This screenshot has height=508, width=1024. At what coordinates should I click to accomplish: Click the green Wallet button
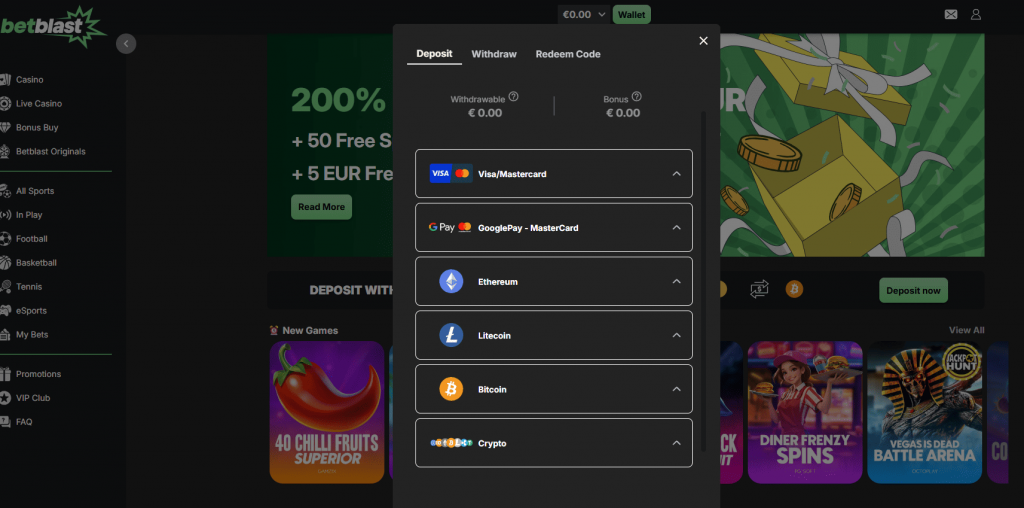(x=632, y=14)
